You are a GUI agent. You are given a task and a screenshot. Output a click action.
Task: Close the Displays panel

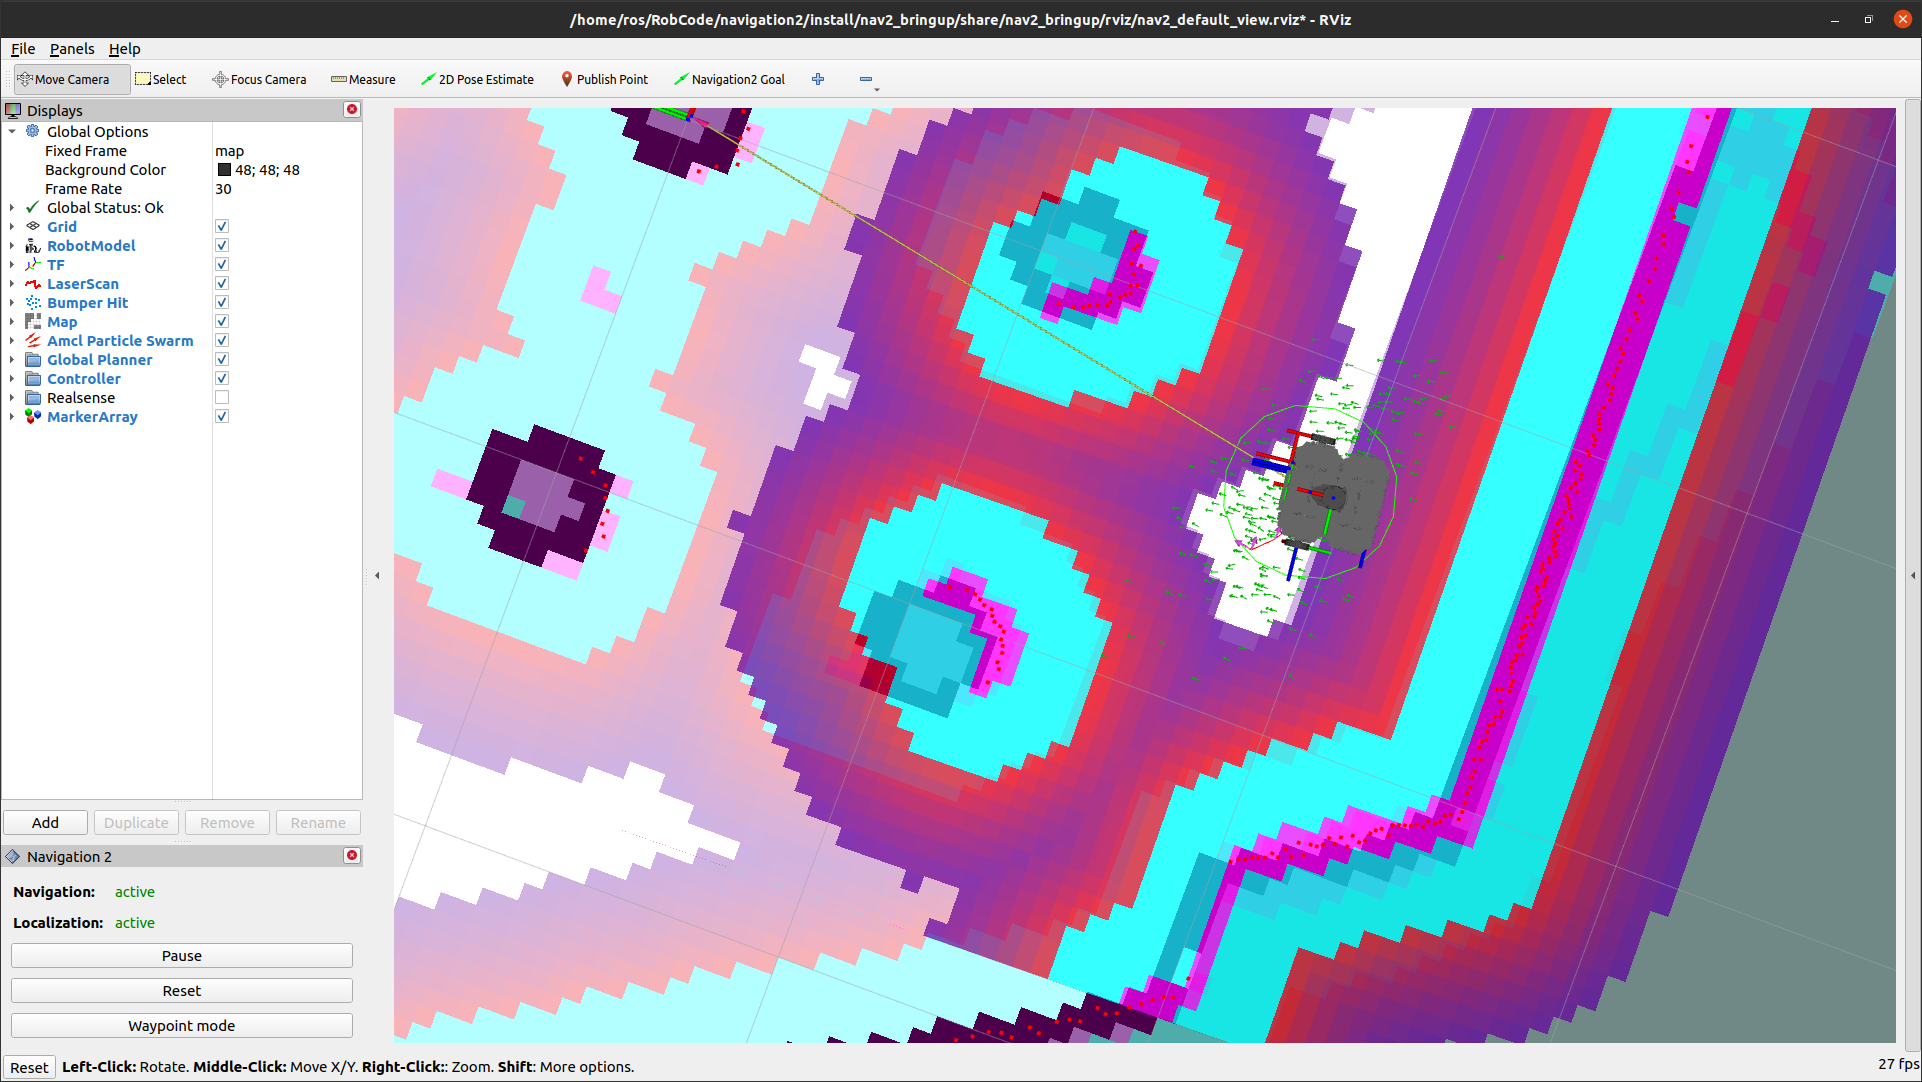(352, 110)
